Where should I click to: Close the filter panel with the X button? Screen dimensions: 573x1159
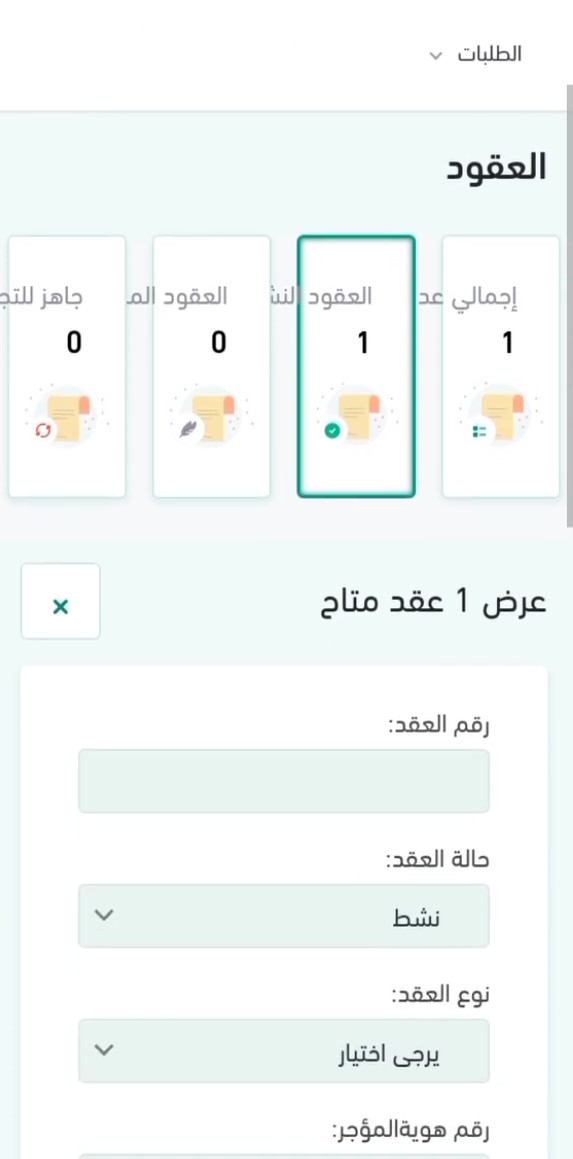coord(61,601)
